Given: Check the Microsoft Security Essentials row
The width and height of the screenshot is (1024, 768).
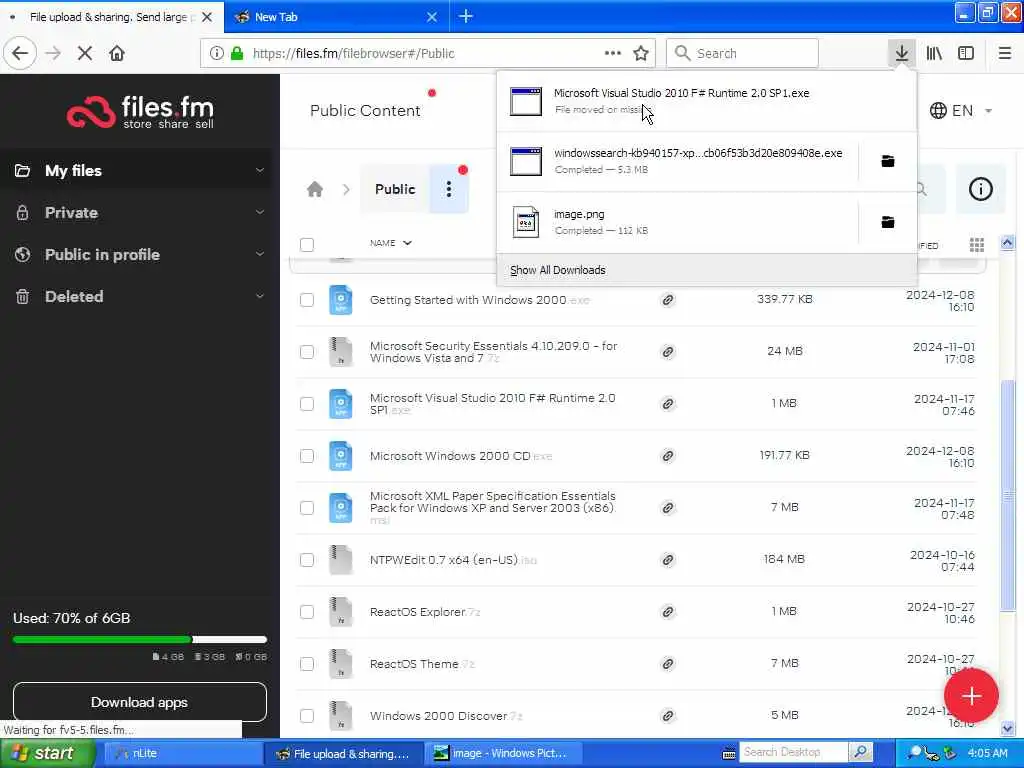Looking at the screenshot, I should click(x=307, y=352).
